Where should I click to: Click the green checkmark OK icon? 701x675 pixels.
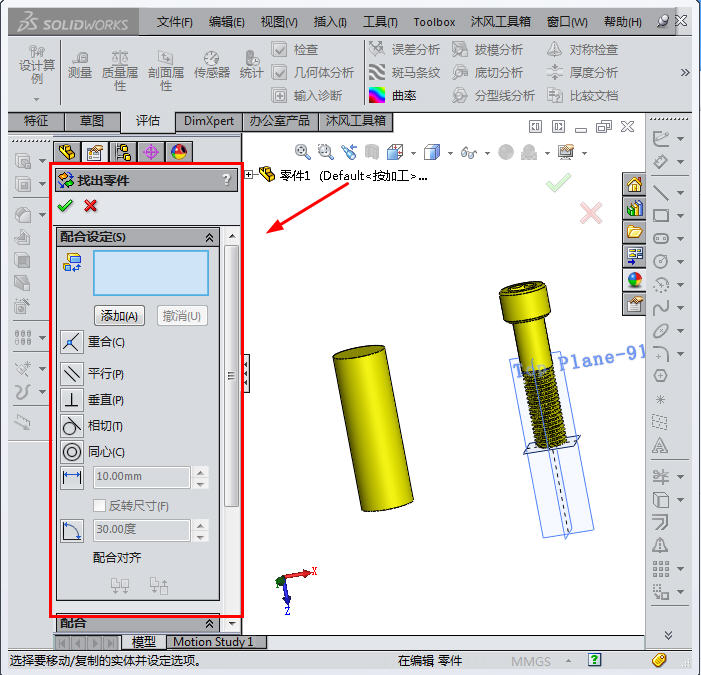coord(66,206)
